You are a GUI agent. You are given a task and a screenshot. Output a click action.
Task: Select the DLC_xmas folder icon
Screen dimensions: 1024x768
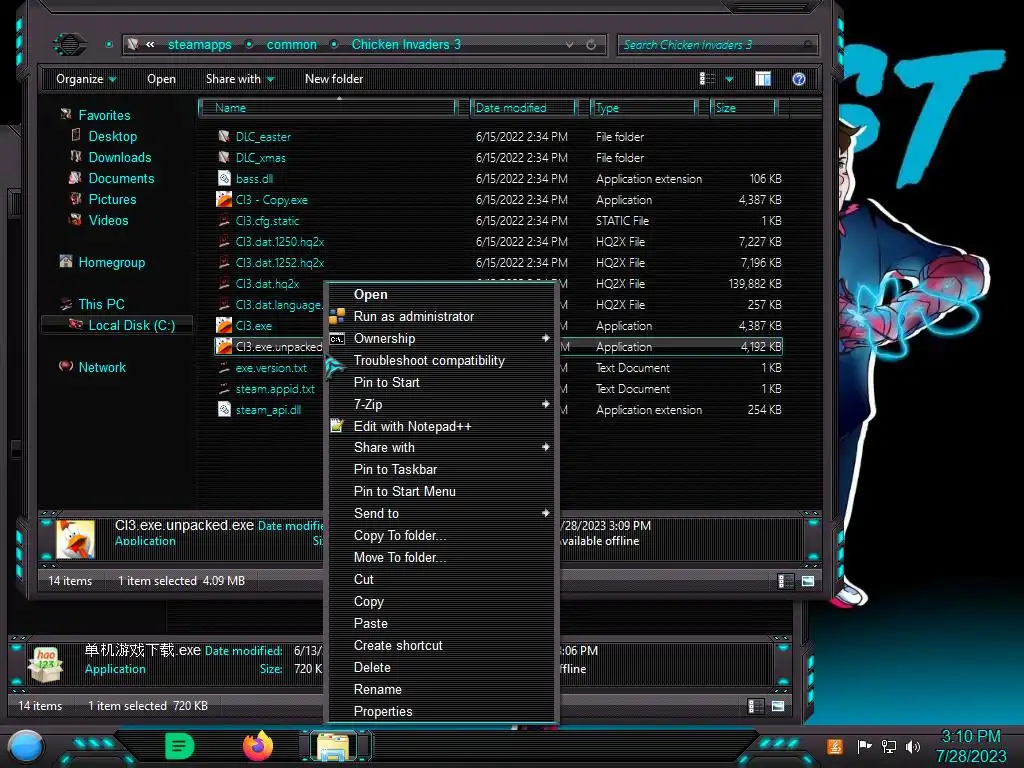pos(224,157)
